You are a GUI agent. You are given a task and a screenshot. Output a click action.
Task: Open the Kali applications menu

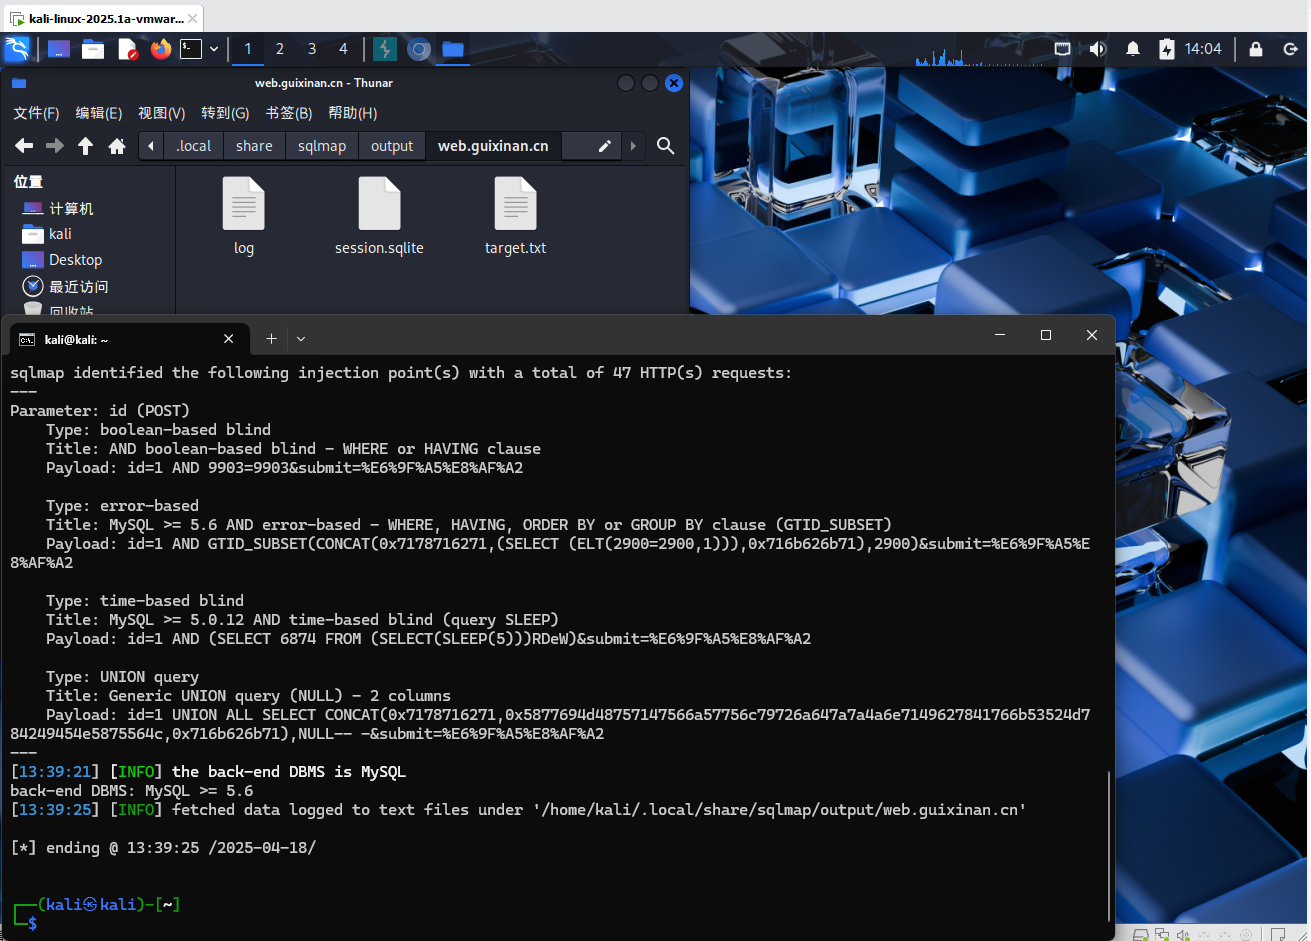pos(17,49)
